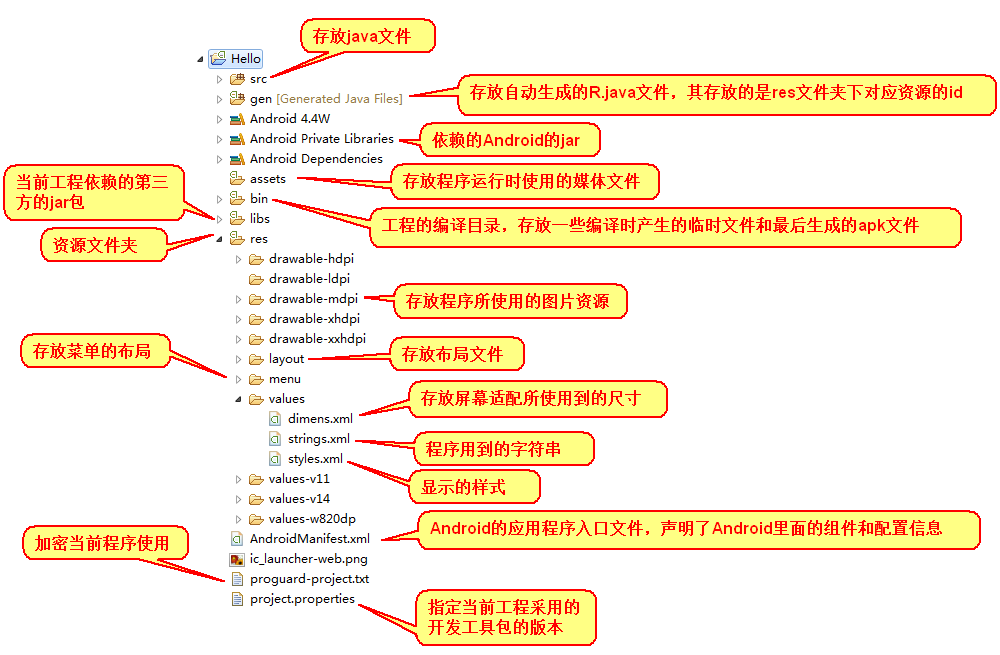Click the drawable-mdpi folder icon
This screenshot has width=1000, height=655.
coord(256,299)
